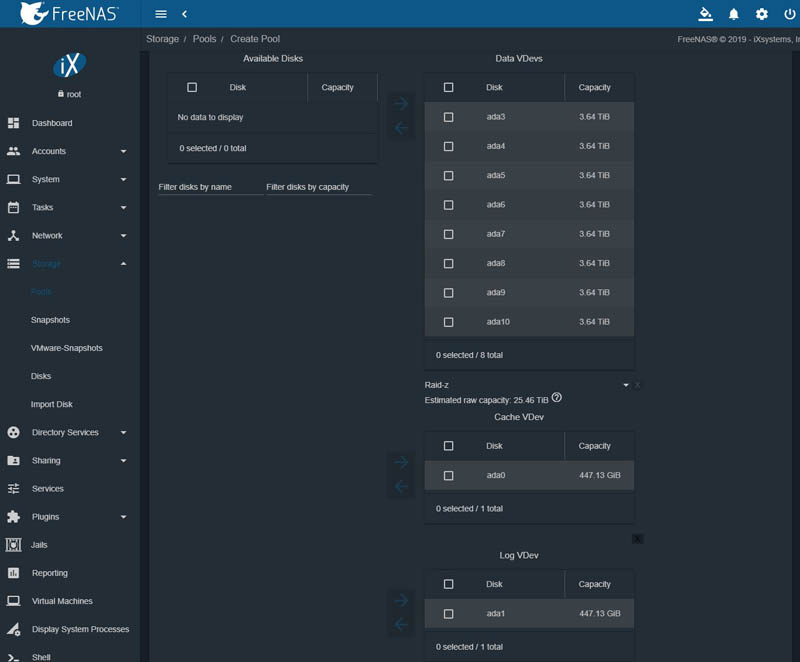
Task: Click left arrow to remove Cache VDev disk
Action: click(401, 487)
